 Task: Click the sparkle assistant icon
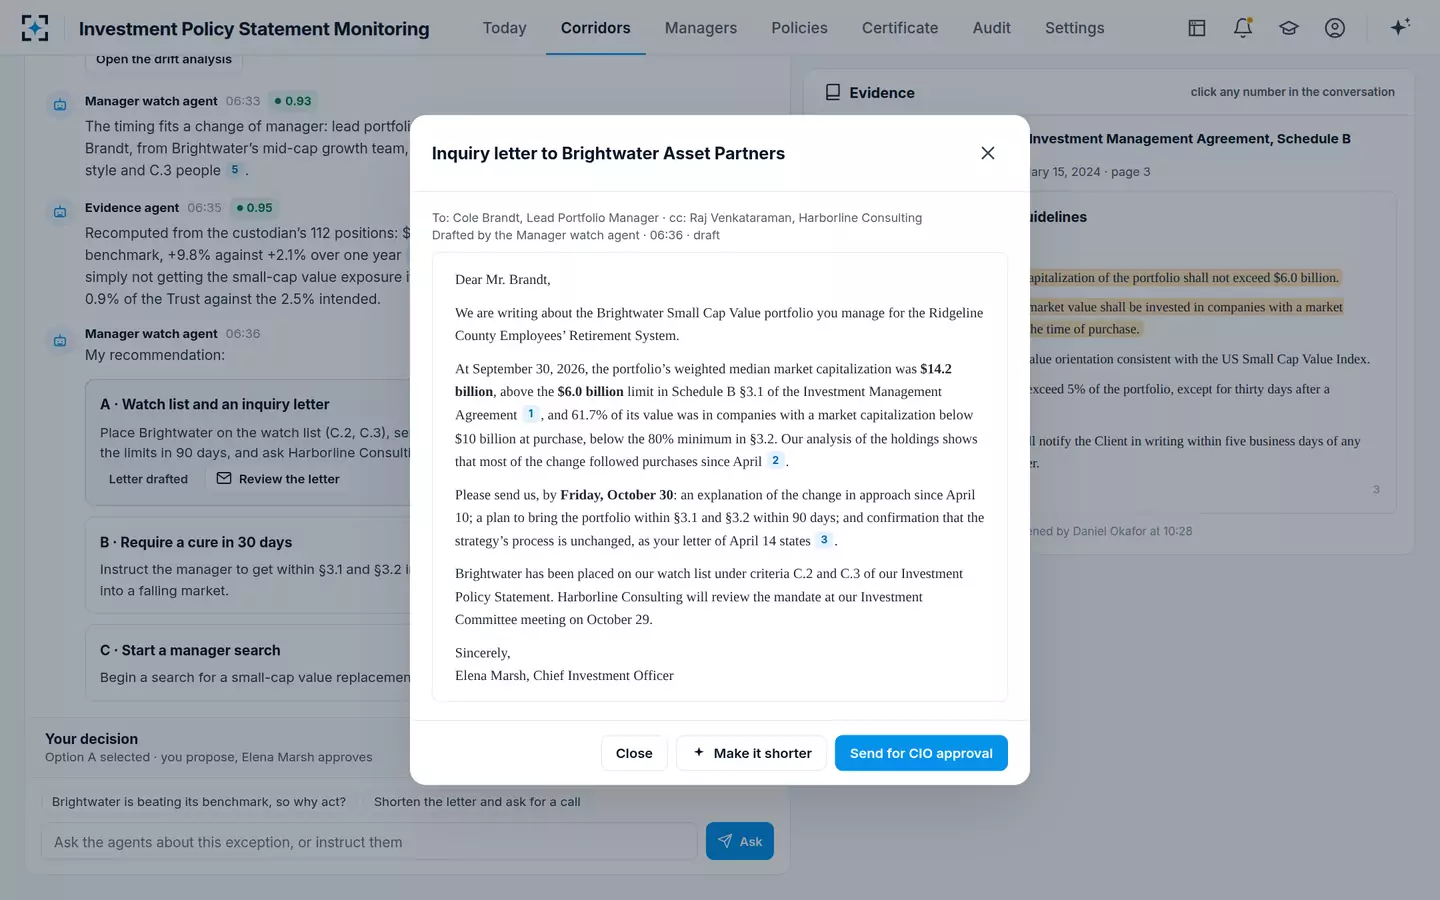[x=1400, y=27]
